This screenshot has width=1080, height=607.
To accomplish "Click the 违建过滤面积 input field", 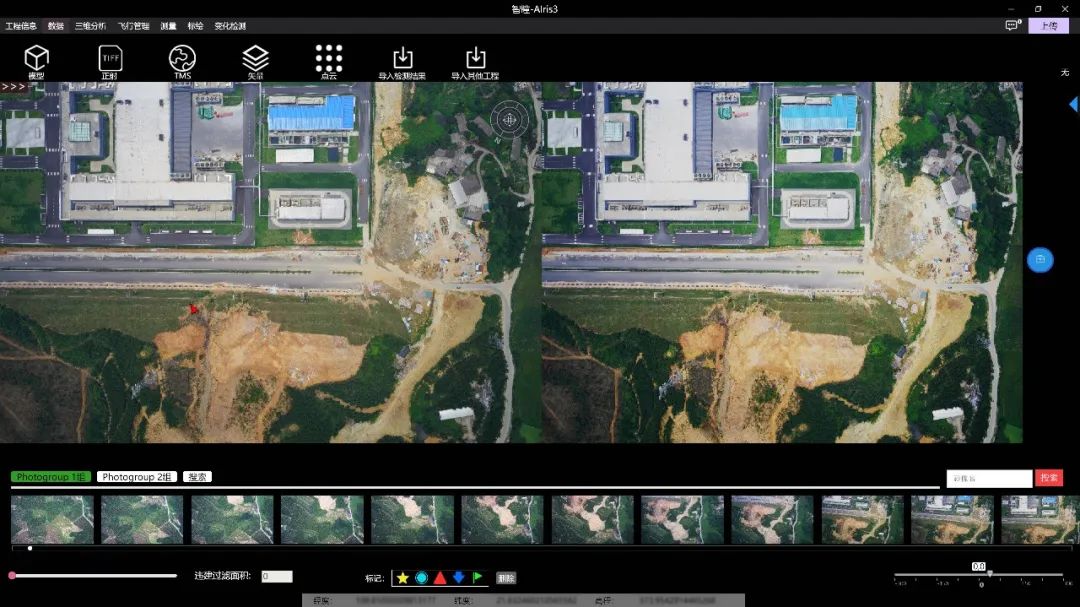I will 277,576.
